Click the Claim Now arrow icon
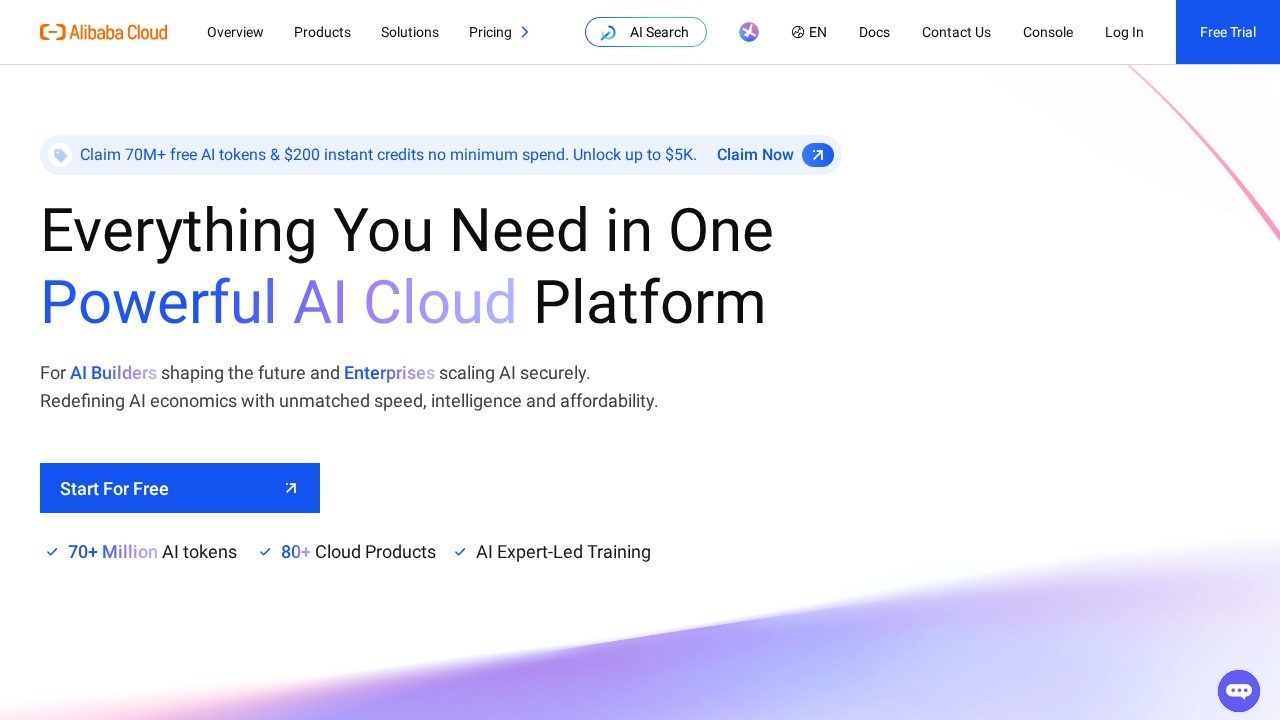Viewport: 1280px width, 720px height. (x=817, y=155)
